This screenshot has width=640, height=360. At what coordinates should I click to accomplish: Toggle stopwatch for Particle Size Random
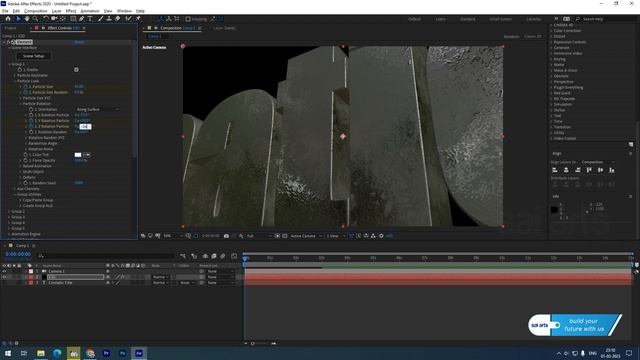[25, 93]
